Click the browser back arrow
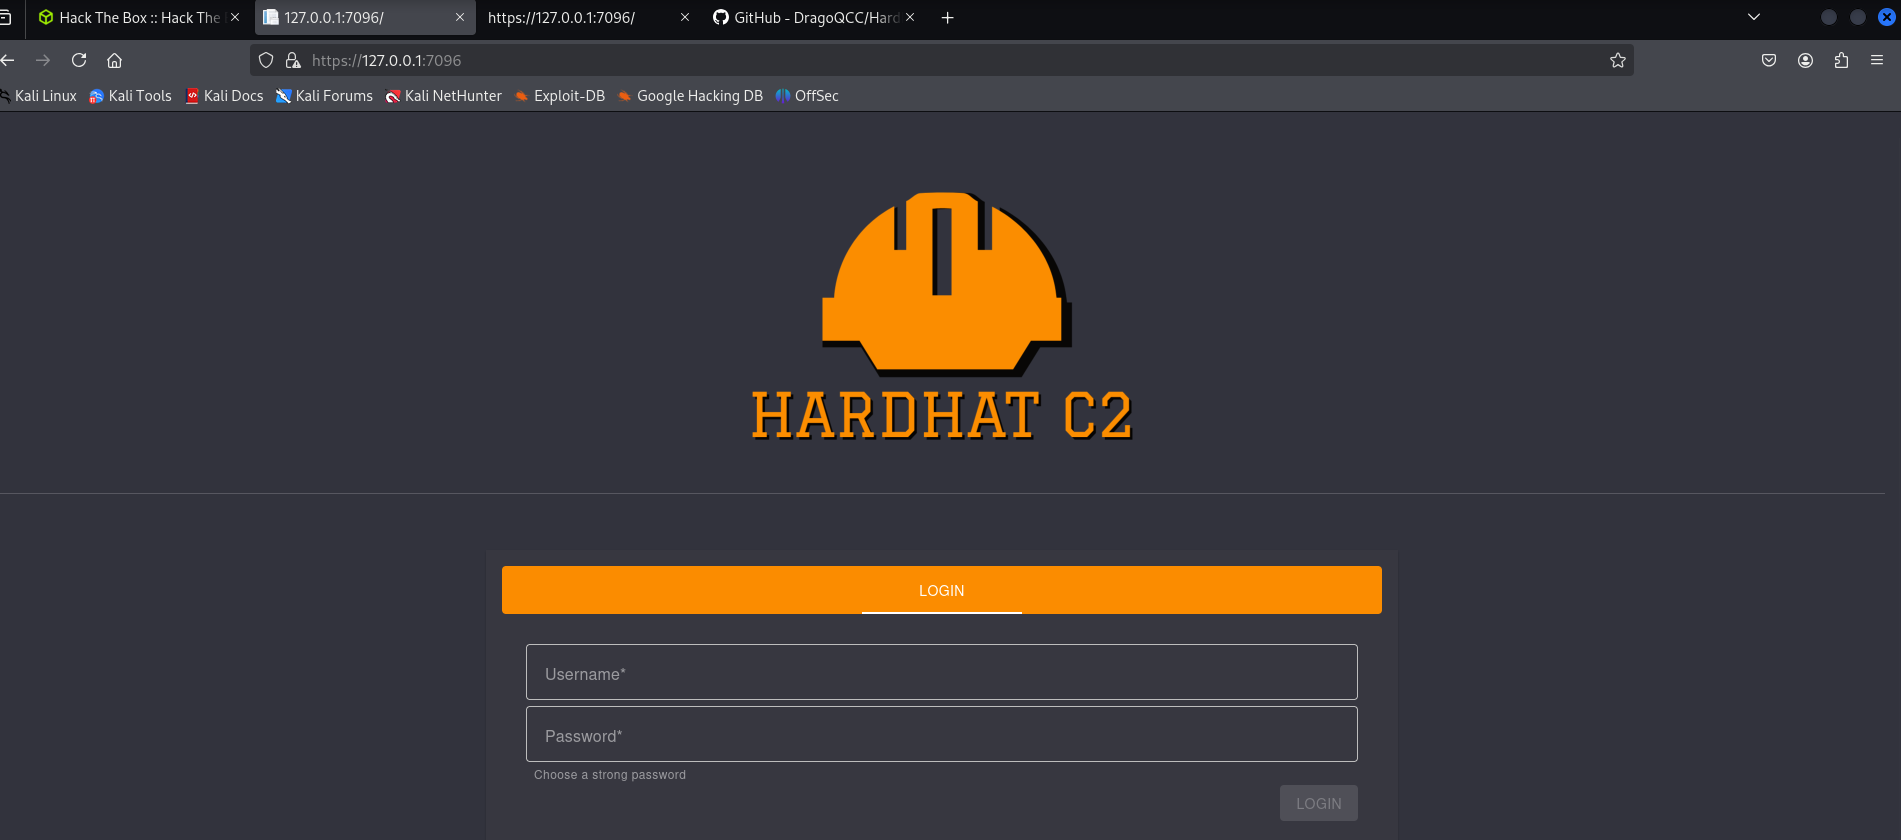1901x840 pixels. pos(7,60)
